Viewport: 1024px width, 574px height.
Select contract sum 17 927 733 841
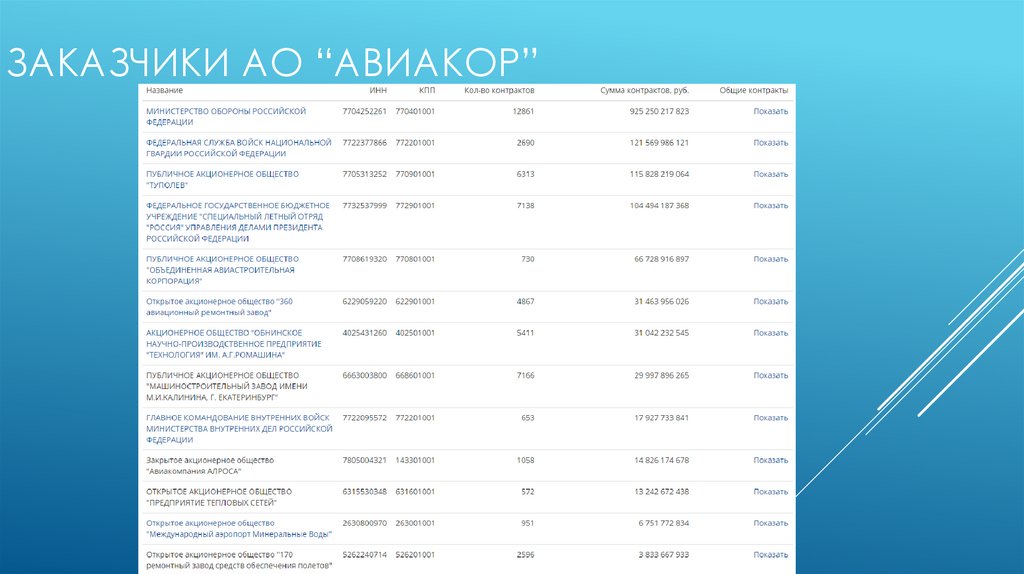[x=662, y=417]
